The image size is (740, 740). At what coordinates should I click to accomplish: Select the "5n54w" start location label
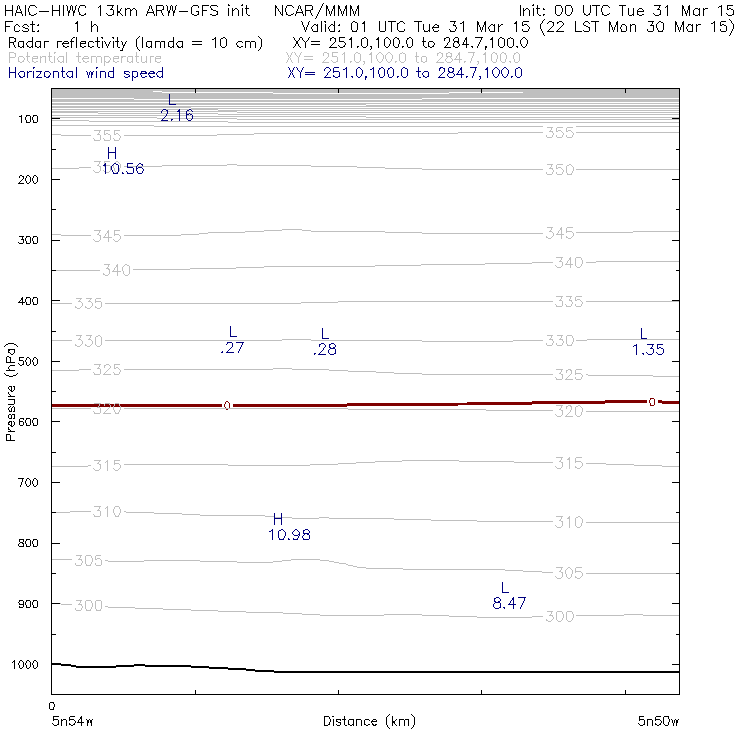point(72,721)
